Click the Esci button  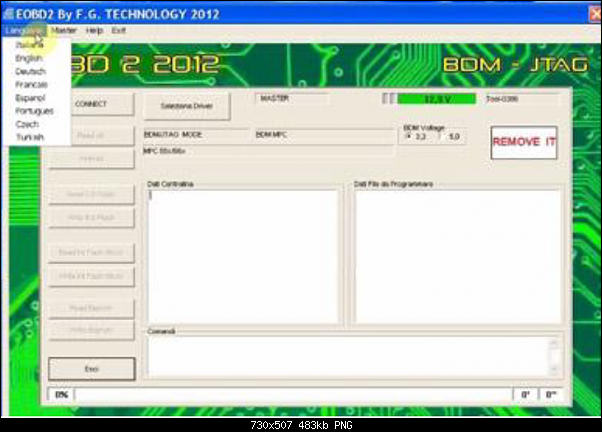pyautogui.click(x=92, y=369)
